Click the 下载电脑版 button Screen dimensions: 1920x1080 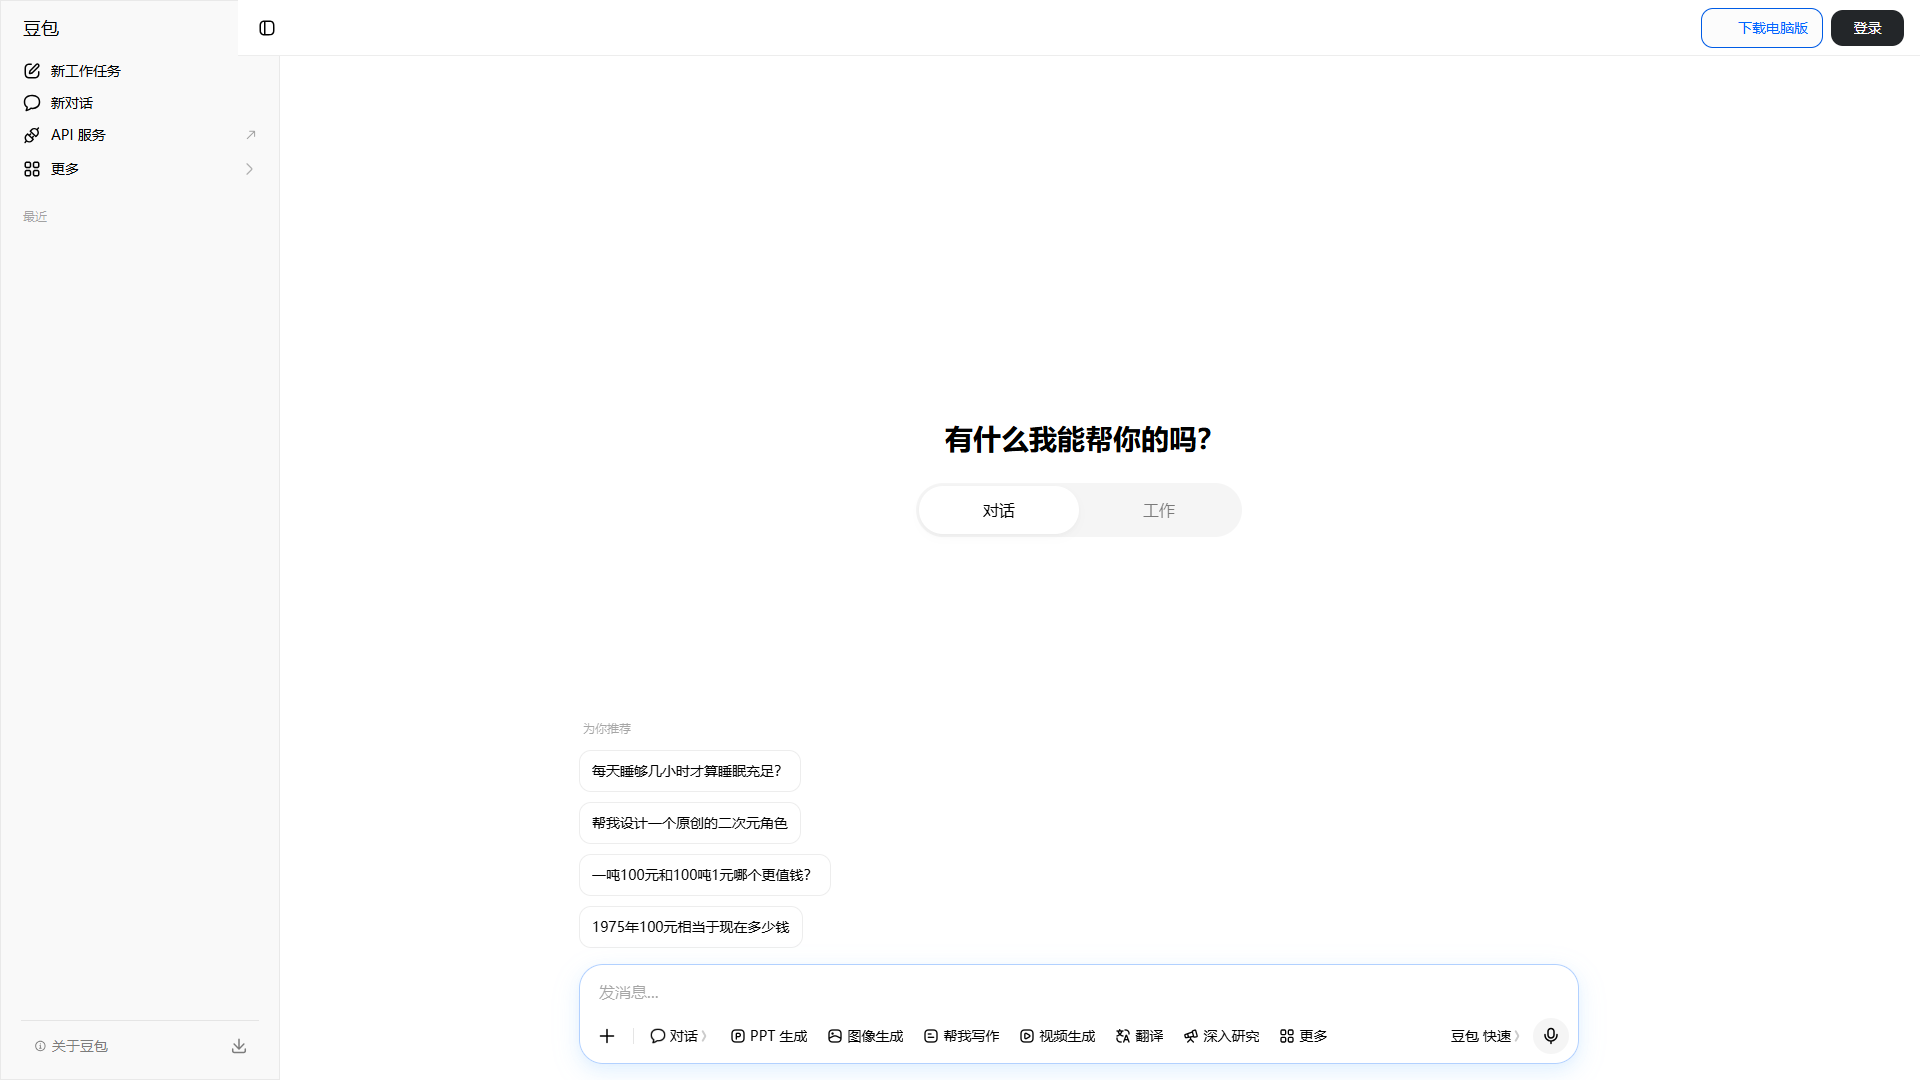coord(1762,28)
